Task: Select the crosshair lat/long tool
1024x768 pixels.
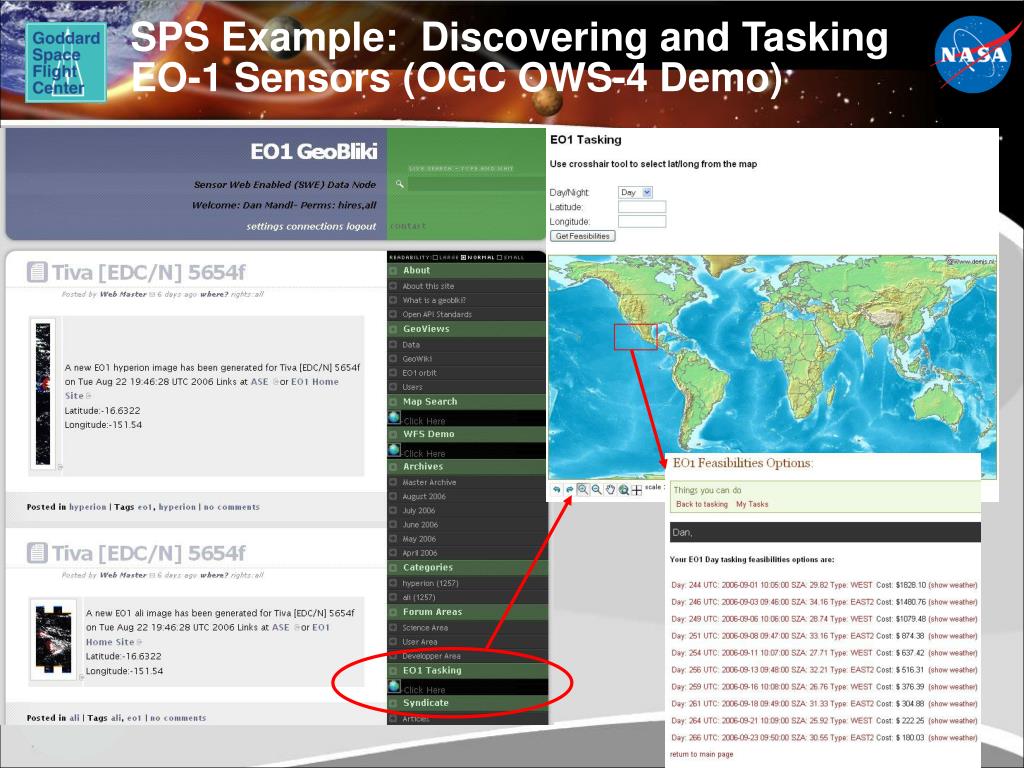Action: coord(637,490)
